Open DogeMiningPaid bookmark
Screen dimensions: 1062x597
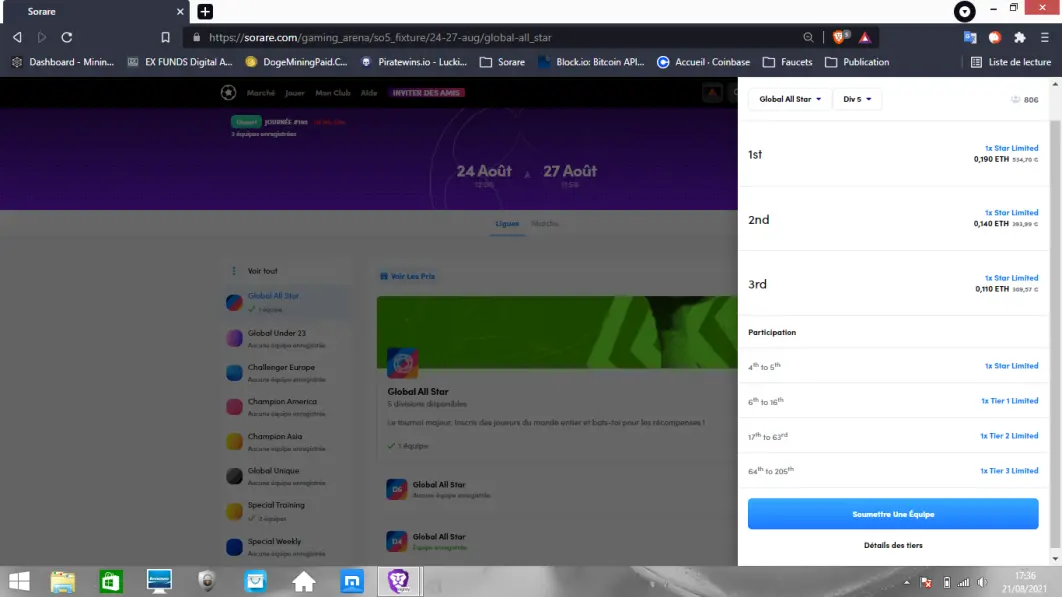pos(297,62)
